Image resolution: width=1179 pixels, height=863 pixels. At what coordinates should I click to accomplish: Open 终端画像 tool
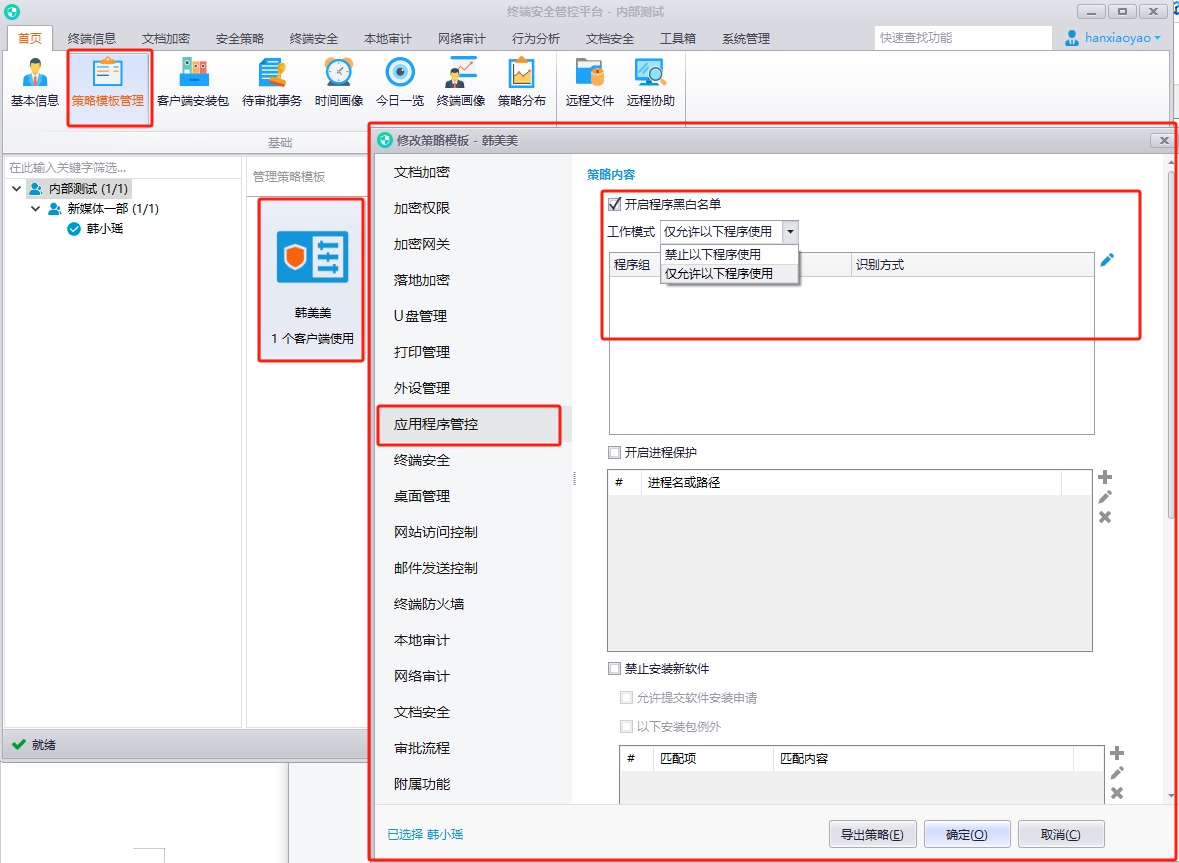pos(461,83)
